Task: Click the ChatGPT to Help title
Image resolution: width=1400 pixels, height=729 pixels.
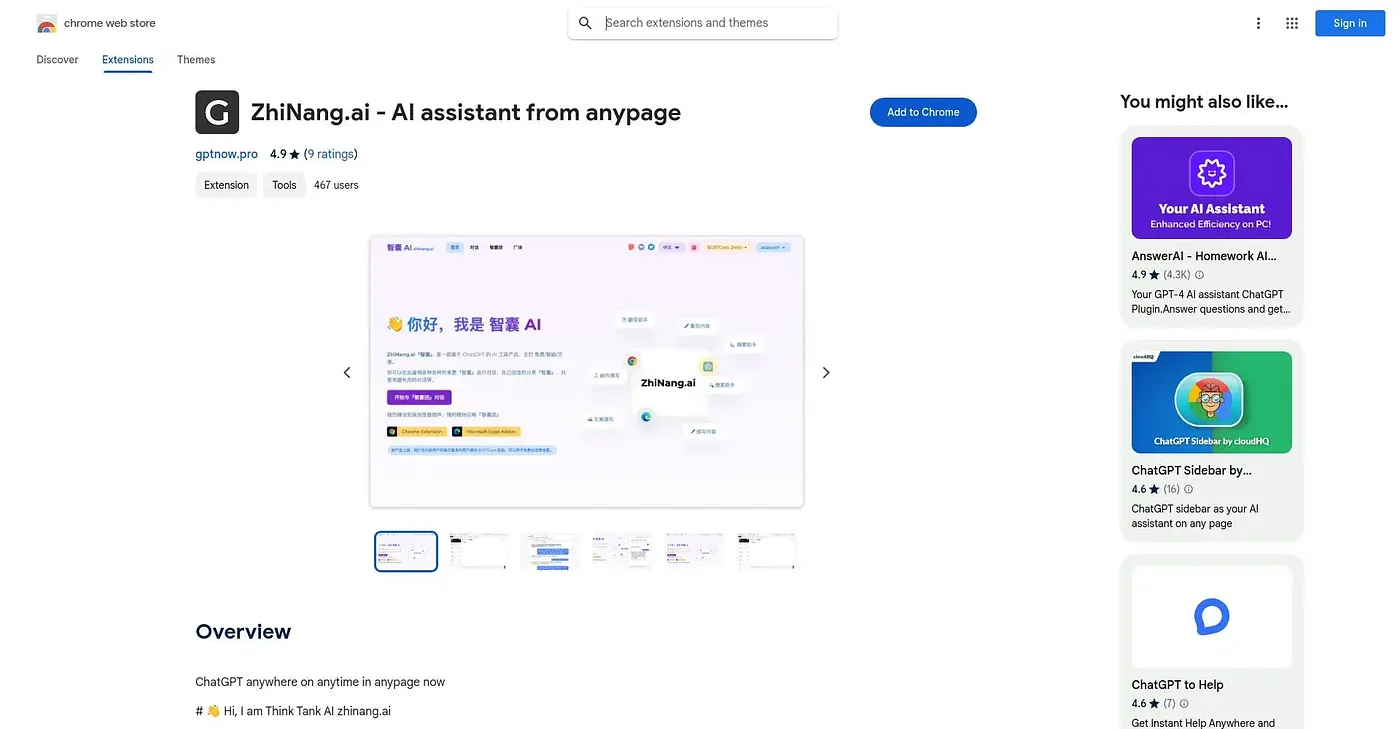Action: pos(1178,685)
